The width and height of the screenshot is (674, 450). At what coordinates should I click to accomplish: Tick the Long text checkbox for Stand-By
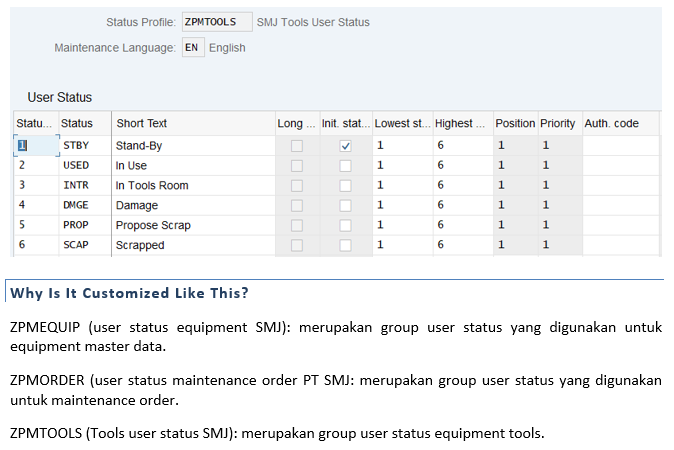[x=296, y=146]
